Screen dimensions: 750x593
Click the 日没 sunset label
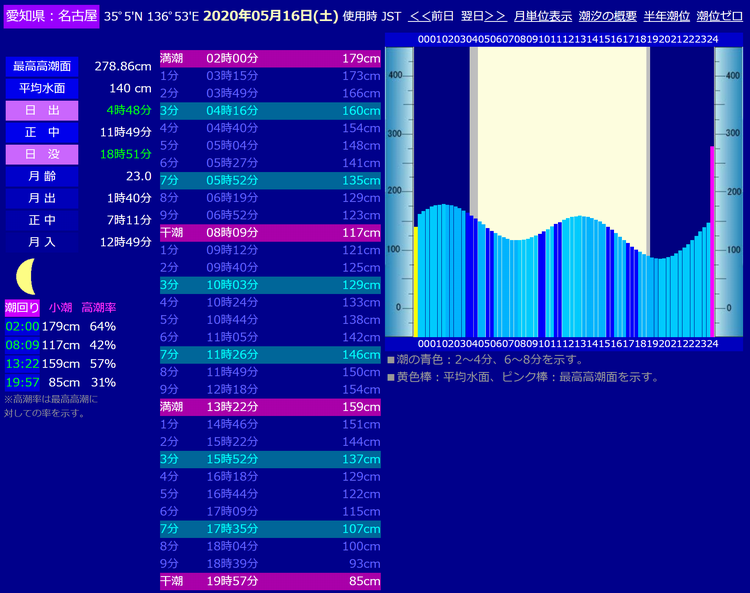pos(41,154)
